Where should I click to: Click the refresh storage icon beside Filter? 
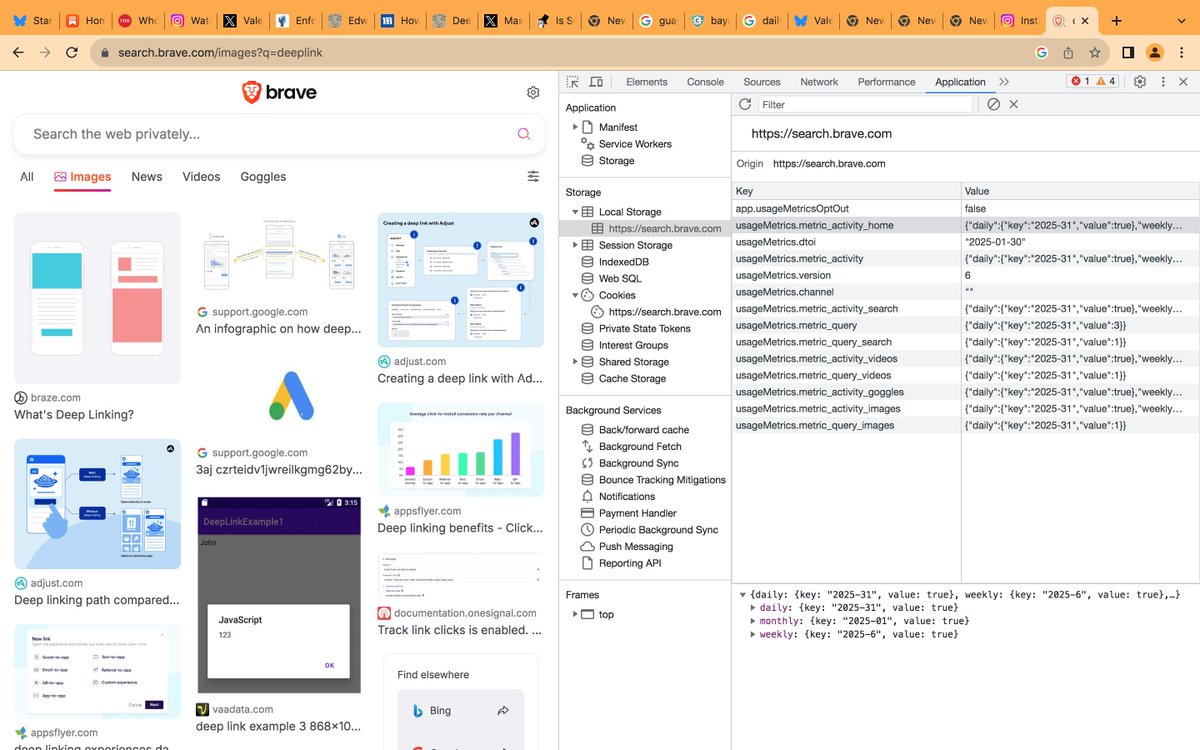tap(745, 104)
